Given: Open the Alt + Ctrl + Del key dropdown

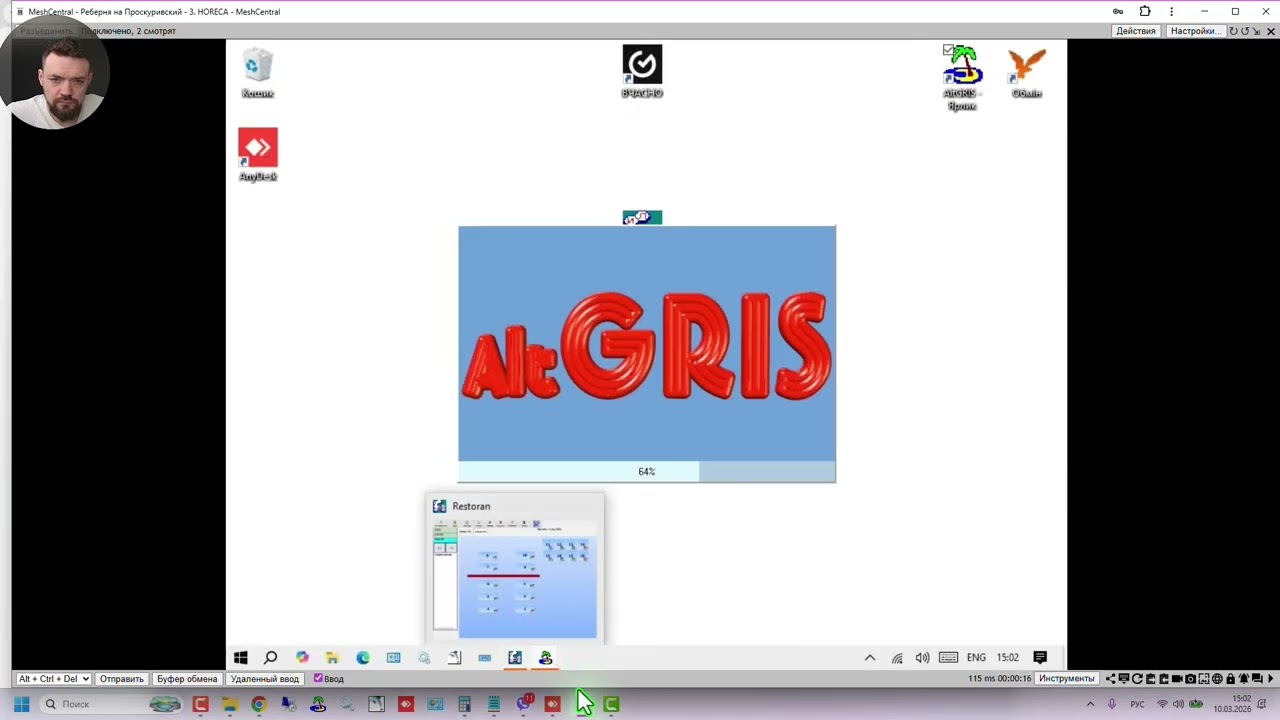Looking at the screenshot, I should click(x=54, y=679).
